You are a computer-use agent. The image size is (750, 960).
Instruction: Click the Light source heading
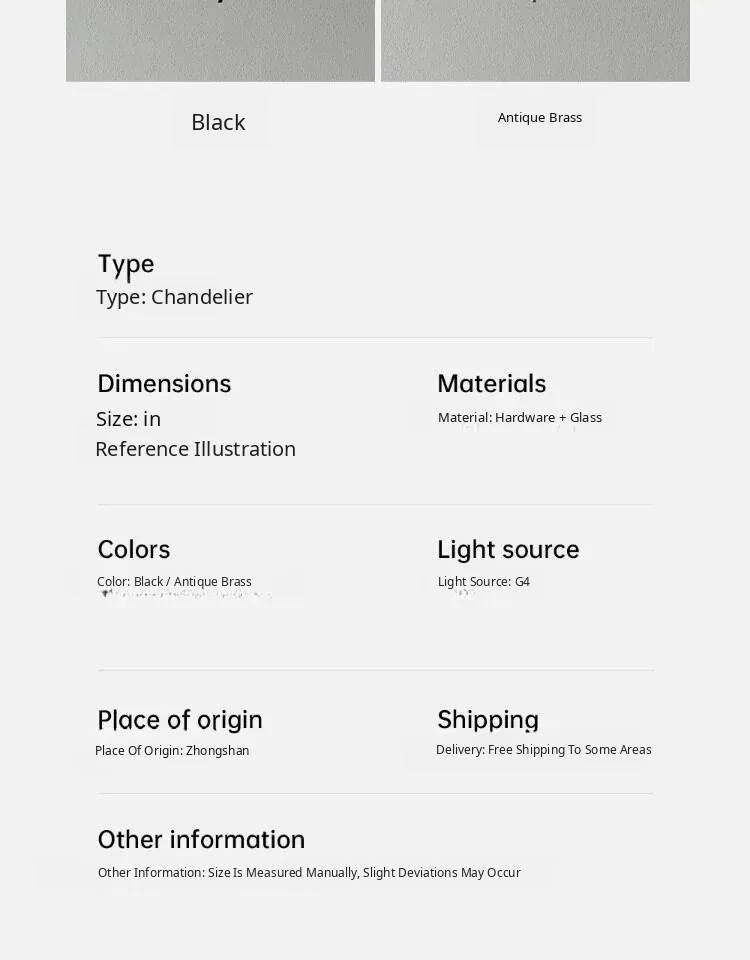click(x=508, y=550)
